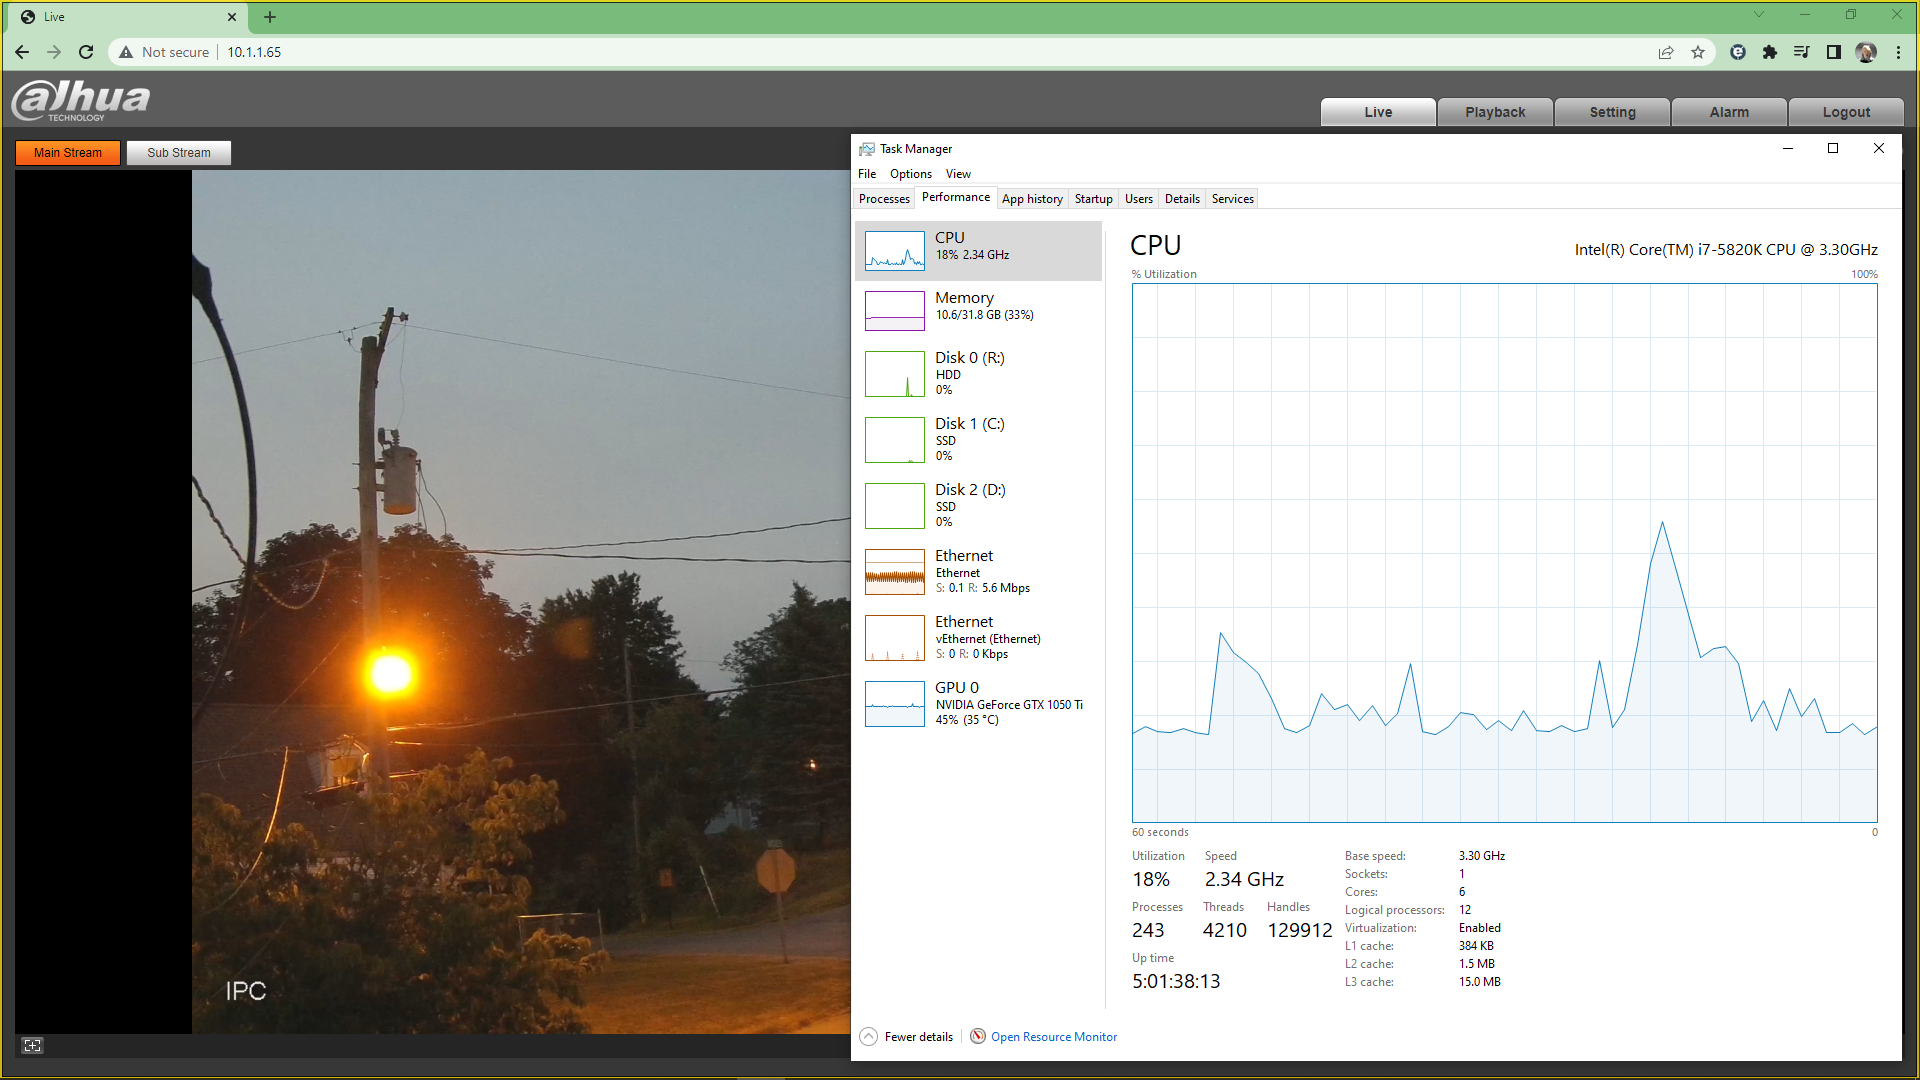This screenshot has width=1920, height=1080.
Task: Open the Playback tab
Action: (x=1495, y=112)
